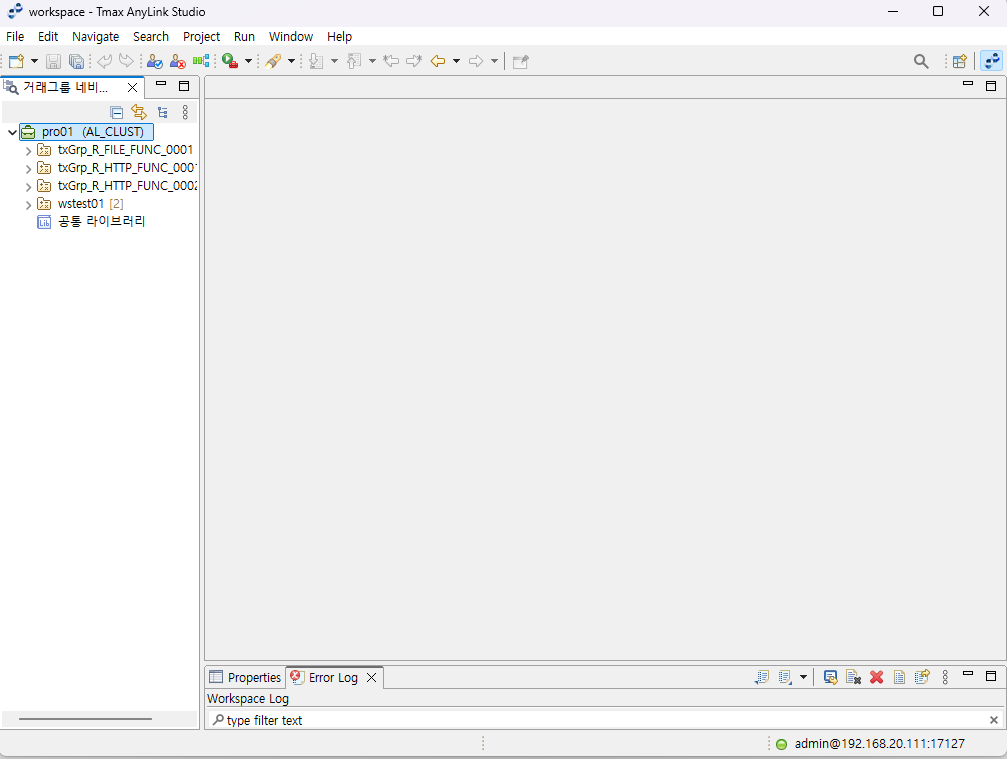Collapse the pro01 (AL_CLUST) project node
This screenshot has width=1007, height=759.
12,132
